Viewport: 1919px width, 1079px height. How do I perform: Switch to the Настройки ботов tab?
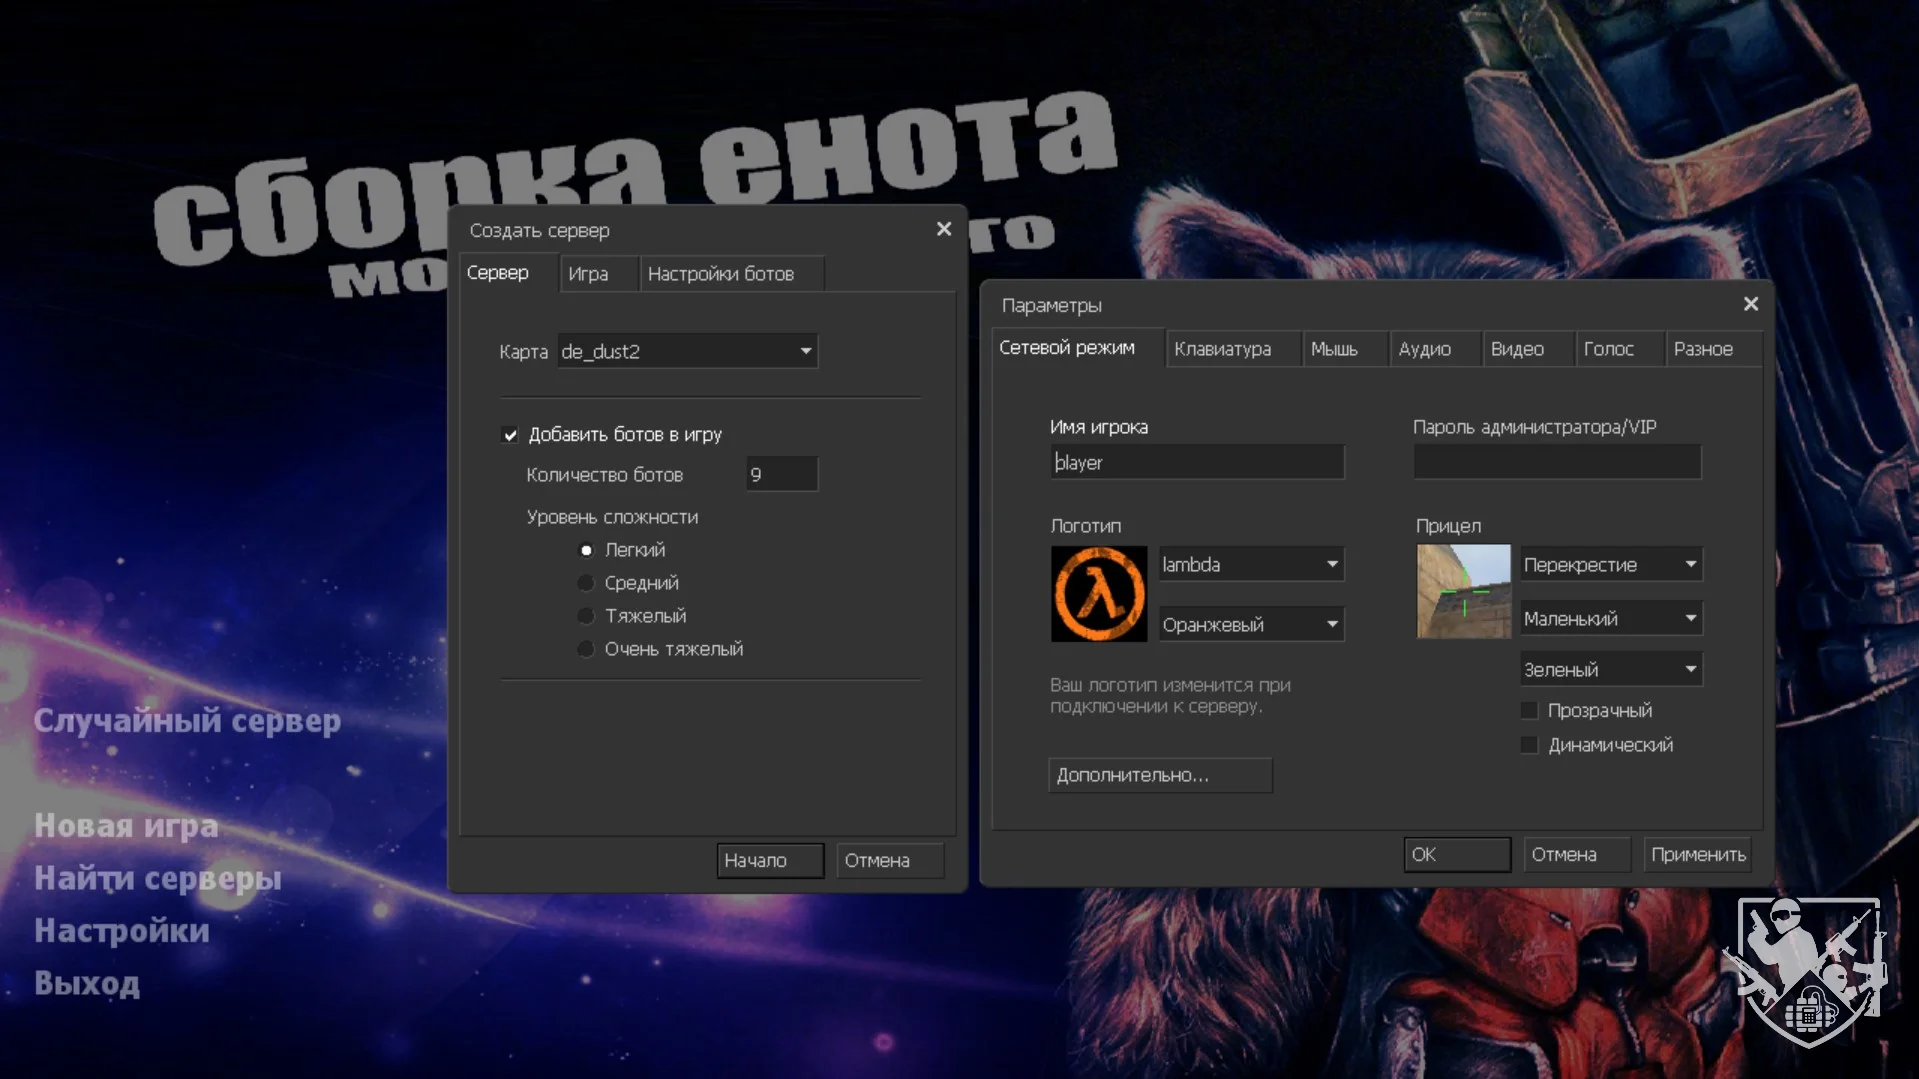721,274
